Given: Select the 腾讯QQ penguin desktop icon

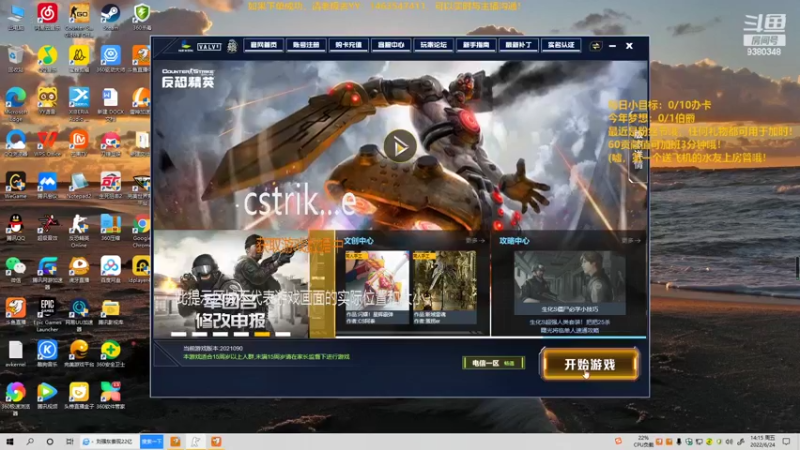Looking at the screenshot, I should pos(16,228).
